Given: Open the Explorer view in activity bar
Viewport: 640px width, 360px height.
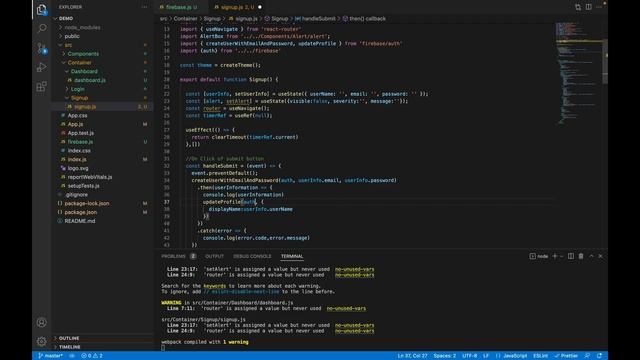Looking at the screenshot, I should click(x=42, y=10).
